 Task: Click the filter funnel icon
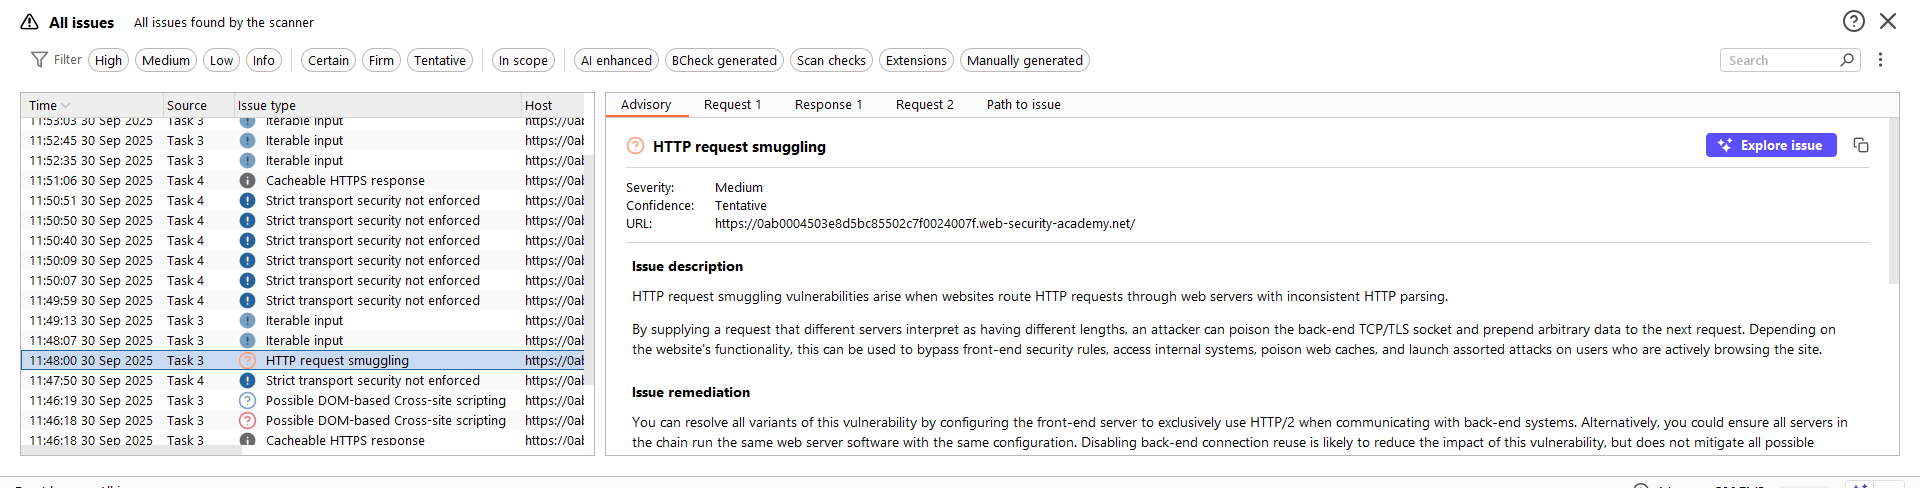pyautogui.click(x=39, y=60)
